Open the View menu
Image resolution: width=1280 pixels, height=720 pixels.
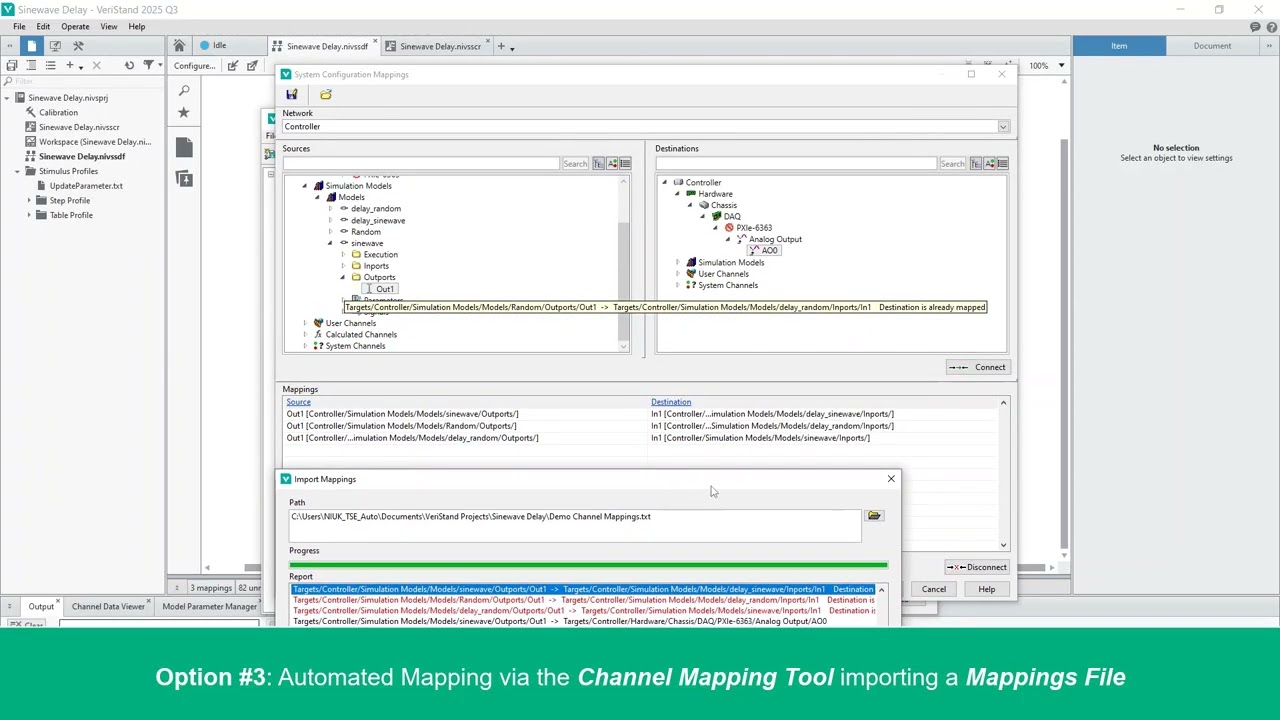[x=108, y=27]
